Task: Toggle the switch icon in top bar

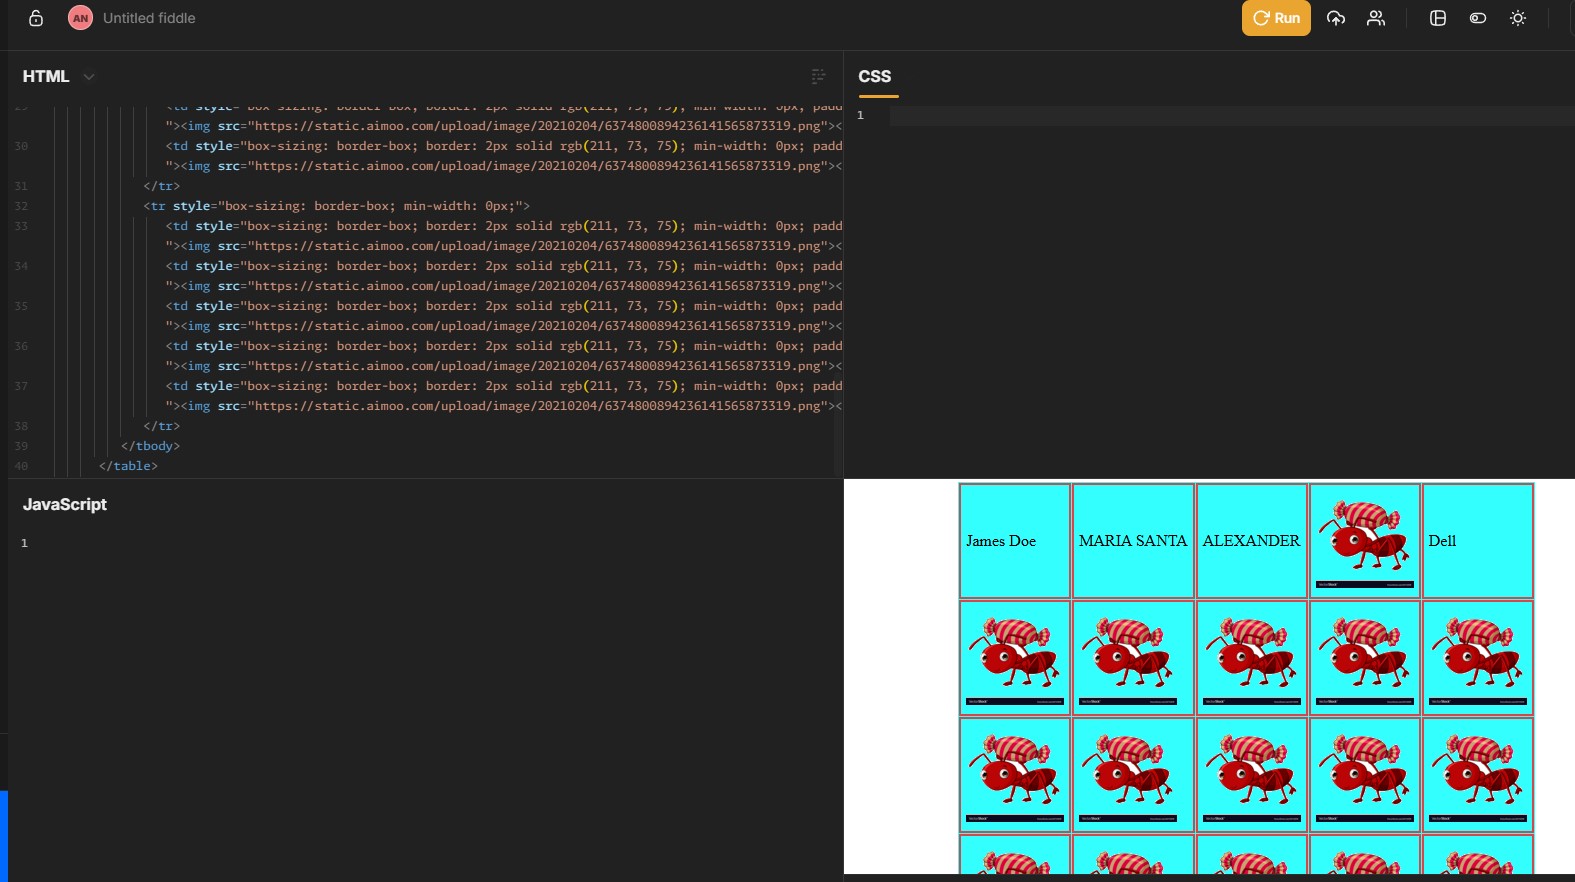Action: click(1478, 18)
